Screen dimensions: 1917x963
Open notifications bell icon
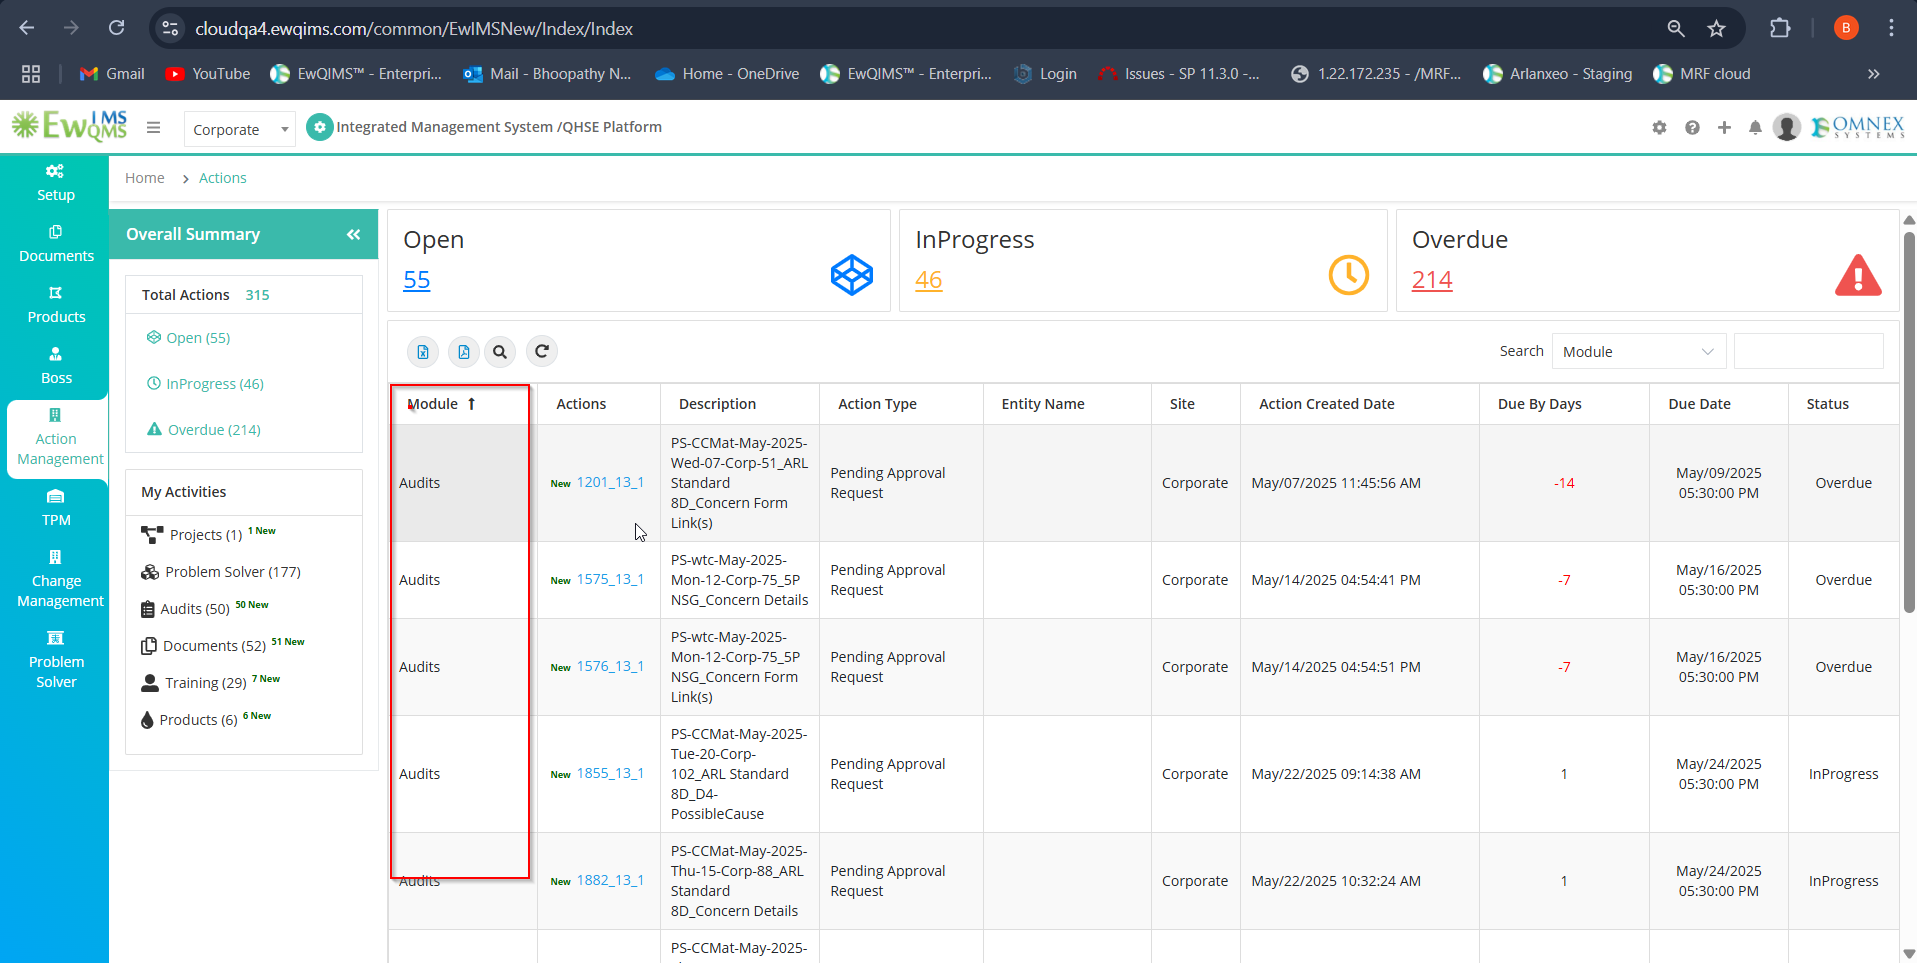click(1755, 128)
